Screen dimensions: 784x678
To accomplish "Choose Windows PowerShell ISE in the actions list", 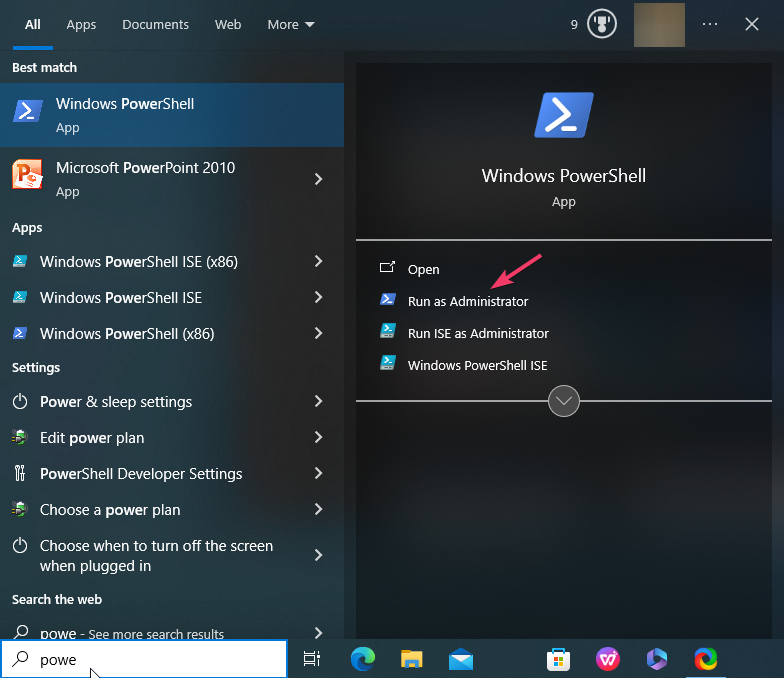I will coord(478,366).
